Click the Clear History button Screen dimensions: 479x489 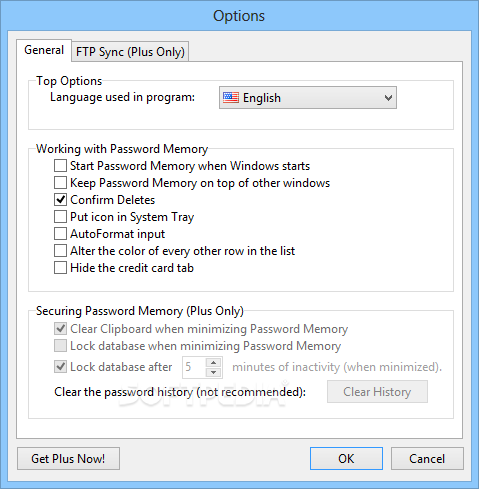click(x=377, y=392)
